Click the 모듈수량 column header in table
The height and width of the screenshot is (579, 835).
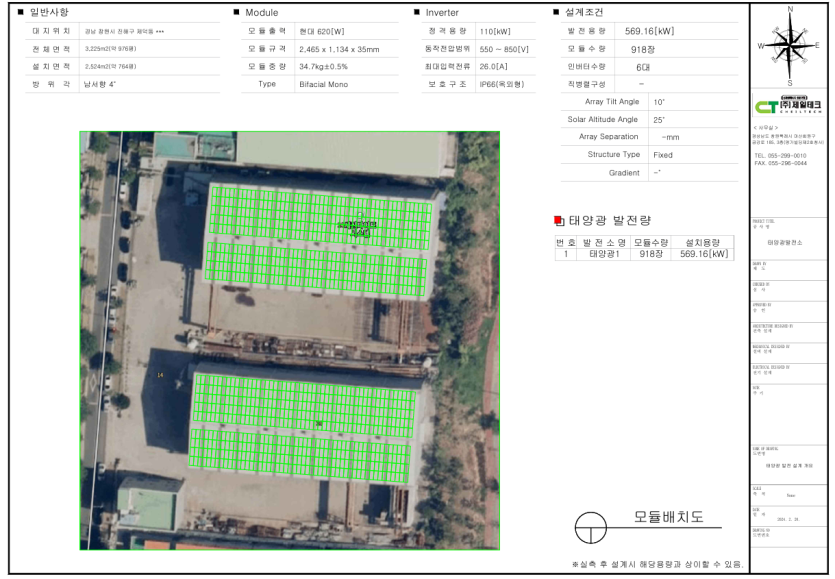[x=651, y=241]
